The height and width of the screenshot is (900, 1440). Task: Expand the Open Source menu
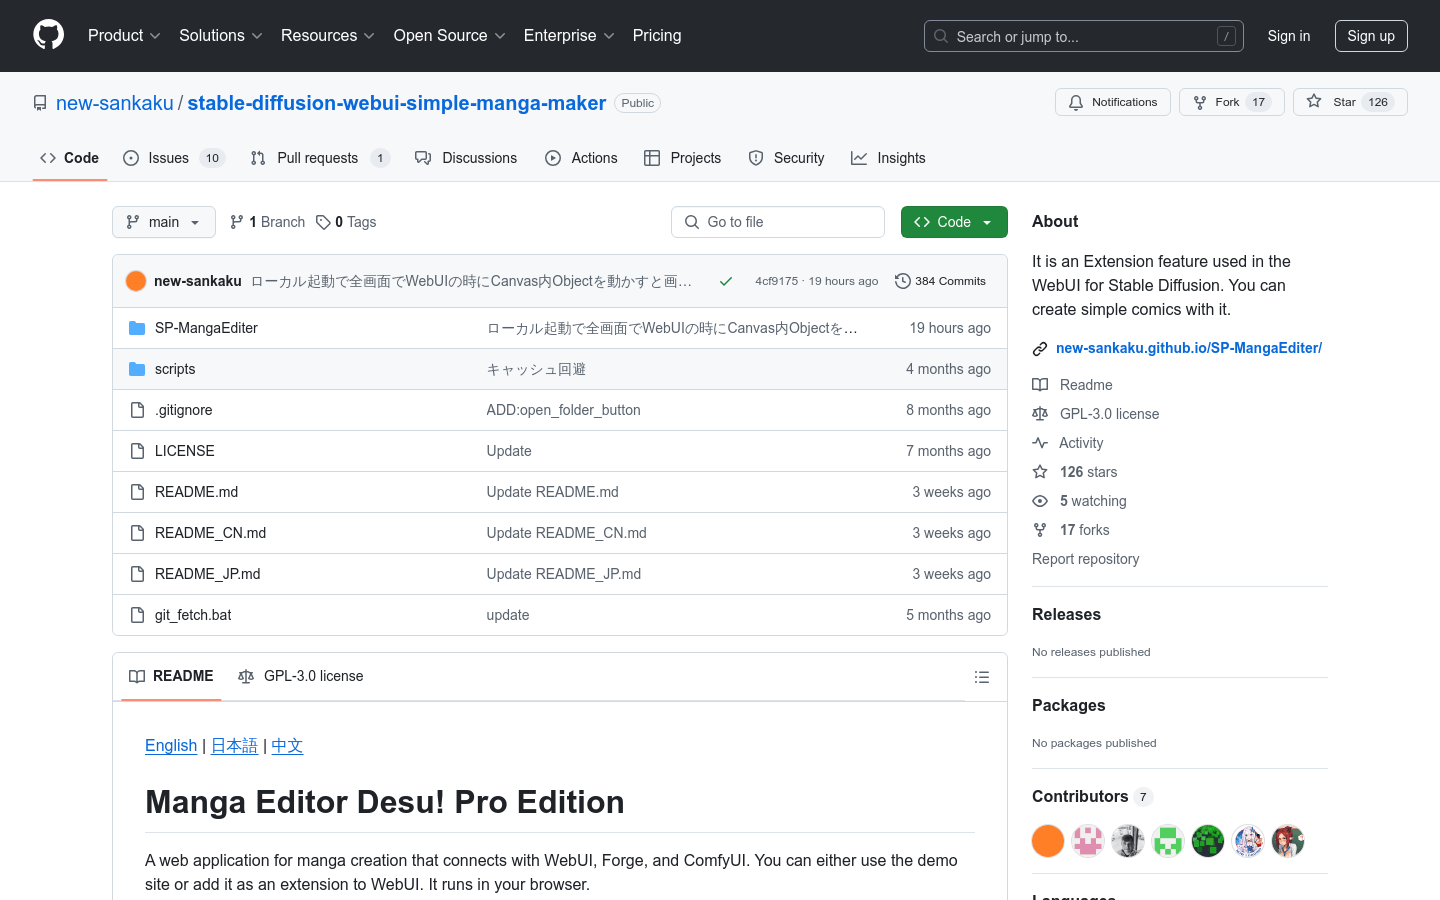click(449, 35)
